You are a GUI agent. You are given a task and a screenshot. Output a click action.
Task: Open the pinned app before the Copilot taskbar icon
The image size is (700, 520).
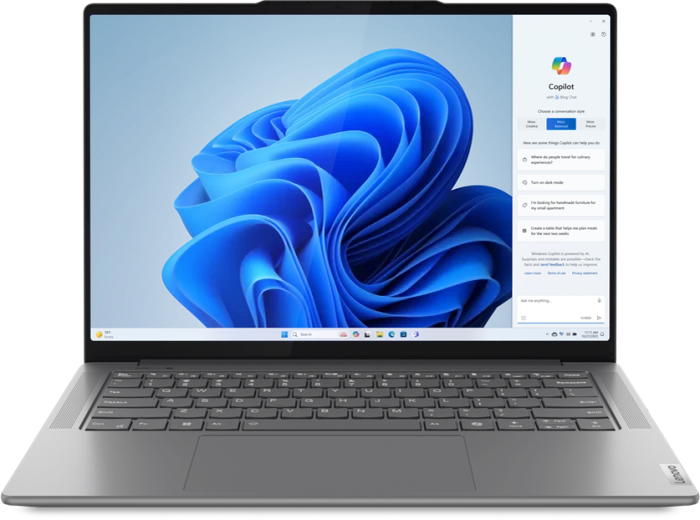(343, 334)
